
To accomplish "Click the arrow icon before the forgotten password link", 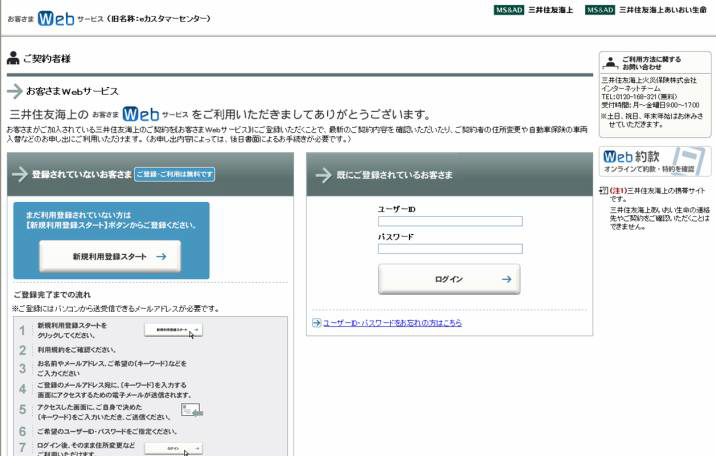I will click(315, 323).
